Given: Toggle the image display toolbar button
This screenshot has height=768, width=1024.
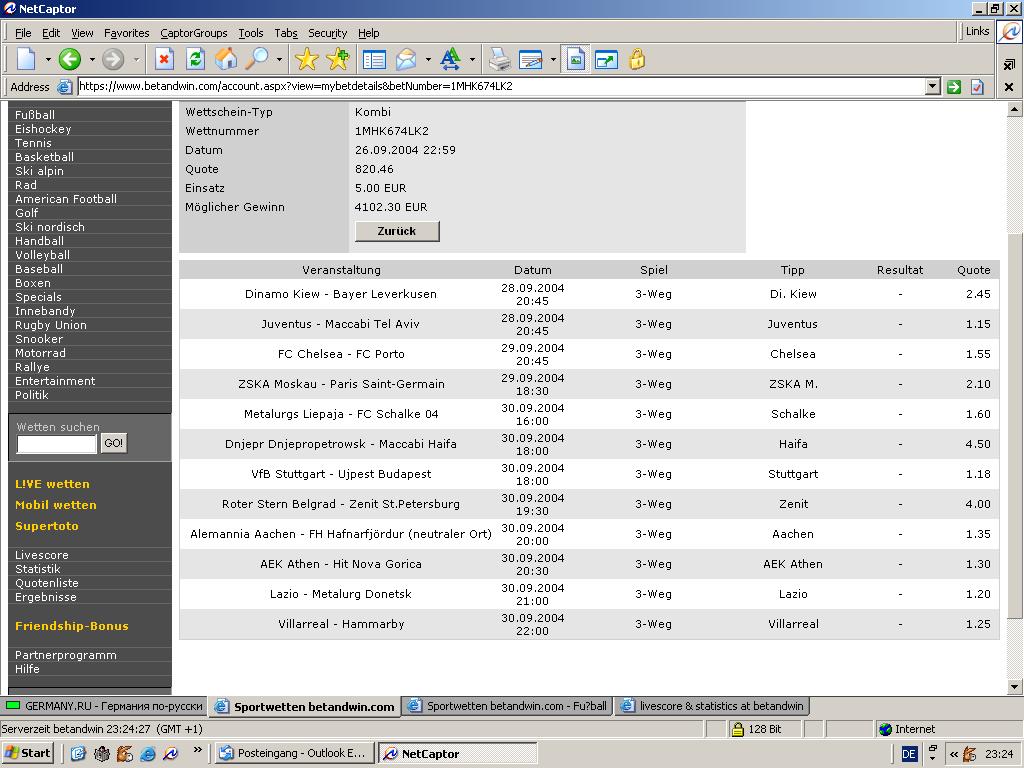Looking at the screenshot, I should (575, 60).
